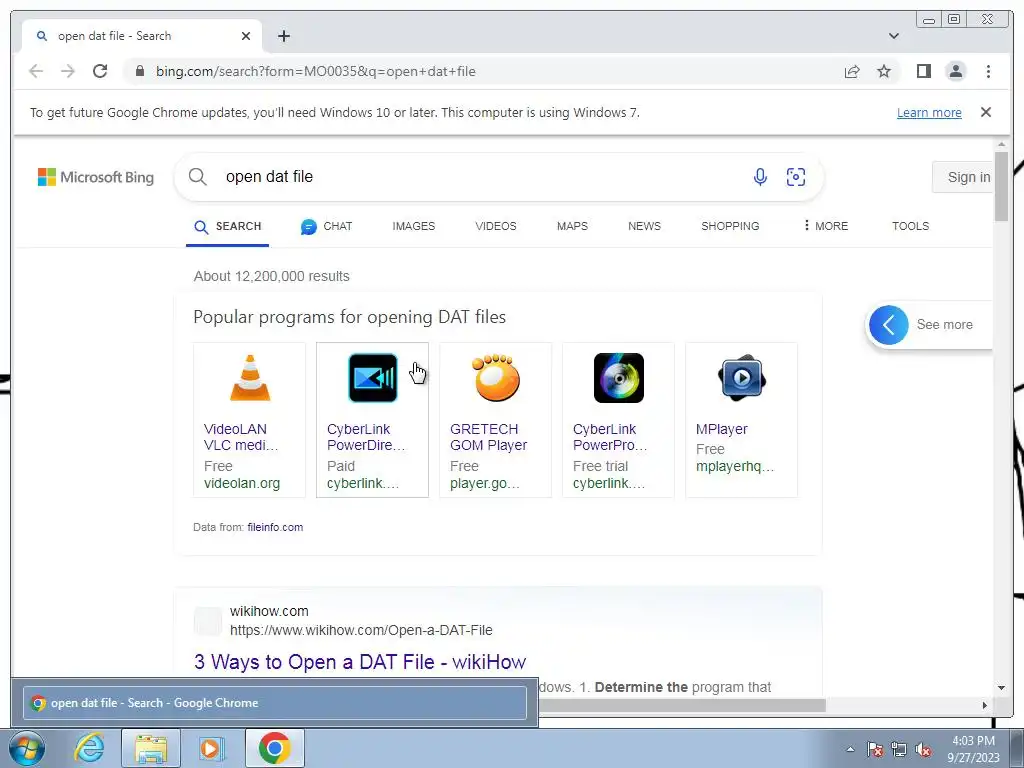Open CyberLink PowerDirector title link
The image size is (1024, 768).
tap(366, 437)
